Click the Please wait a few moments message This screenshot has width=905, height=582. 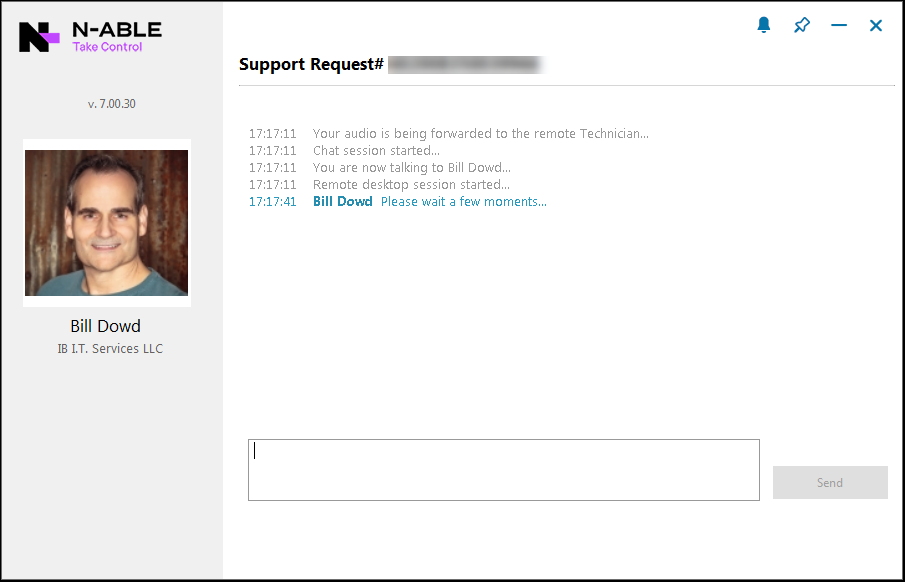(x=463, y=202)
